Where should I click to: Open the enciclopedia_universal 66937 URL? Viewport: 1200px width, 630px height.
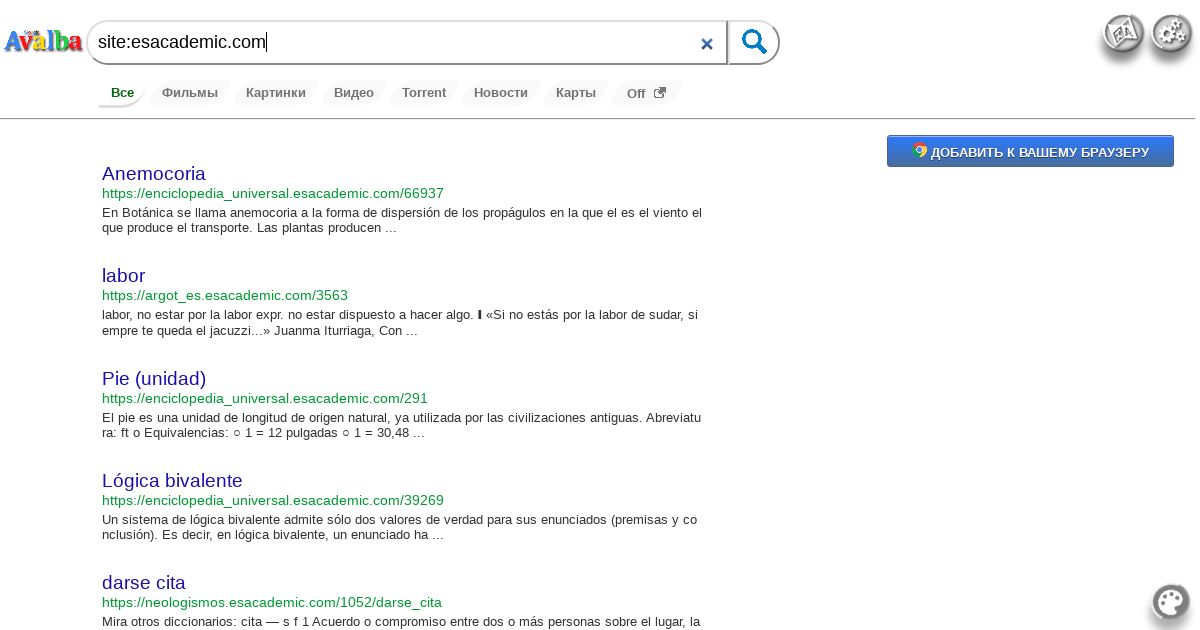[x=273, y=193]
